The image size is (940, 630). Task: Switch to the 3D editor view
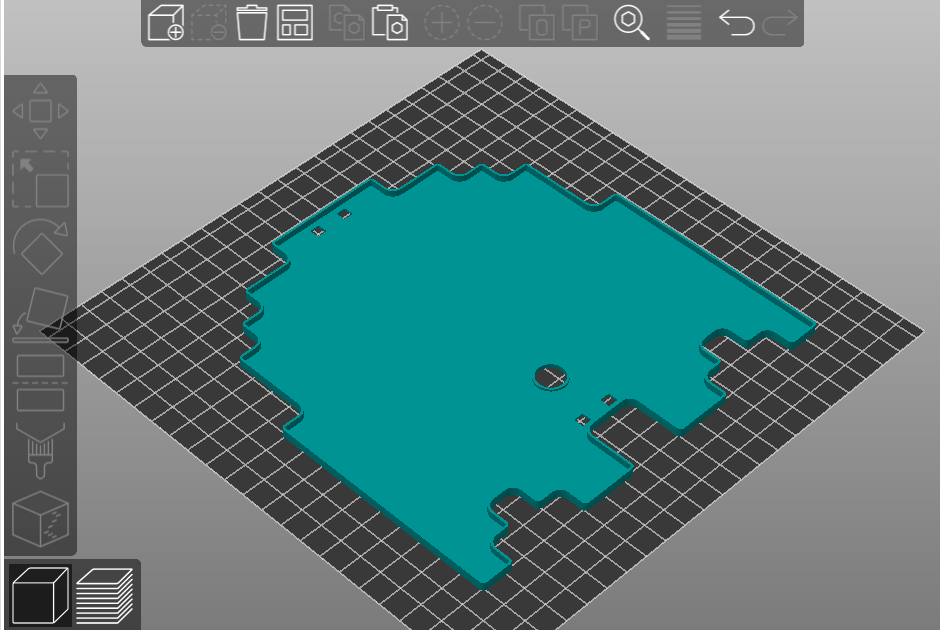[40, 595]
